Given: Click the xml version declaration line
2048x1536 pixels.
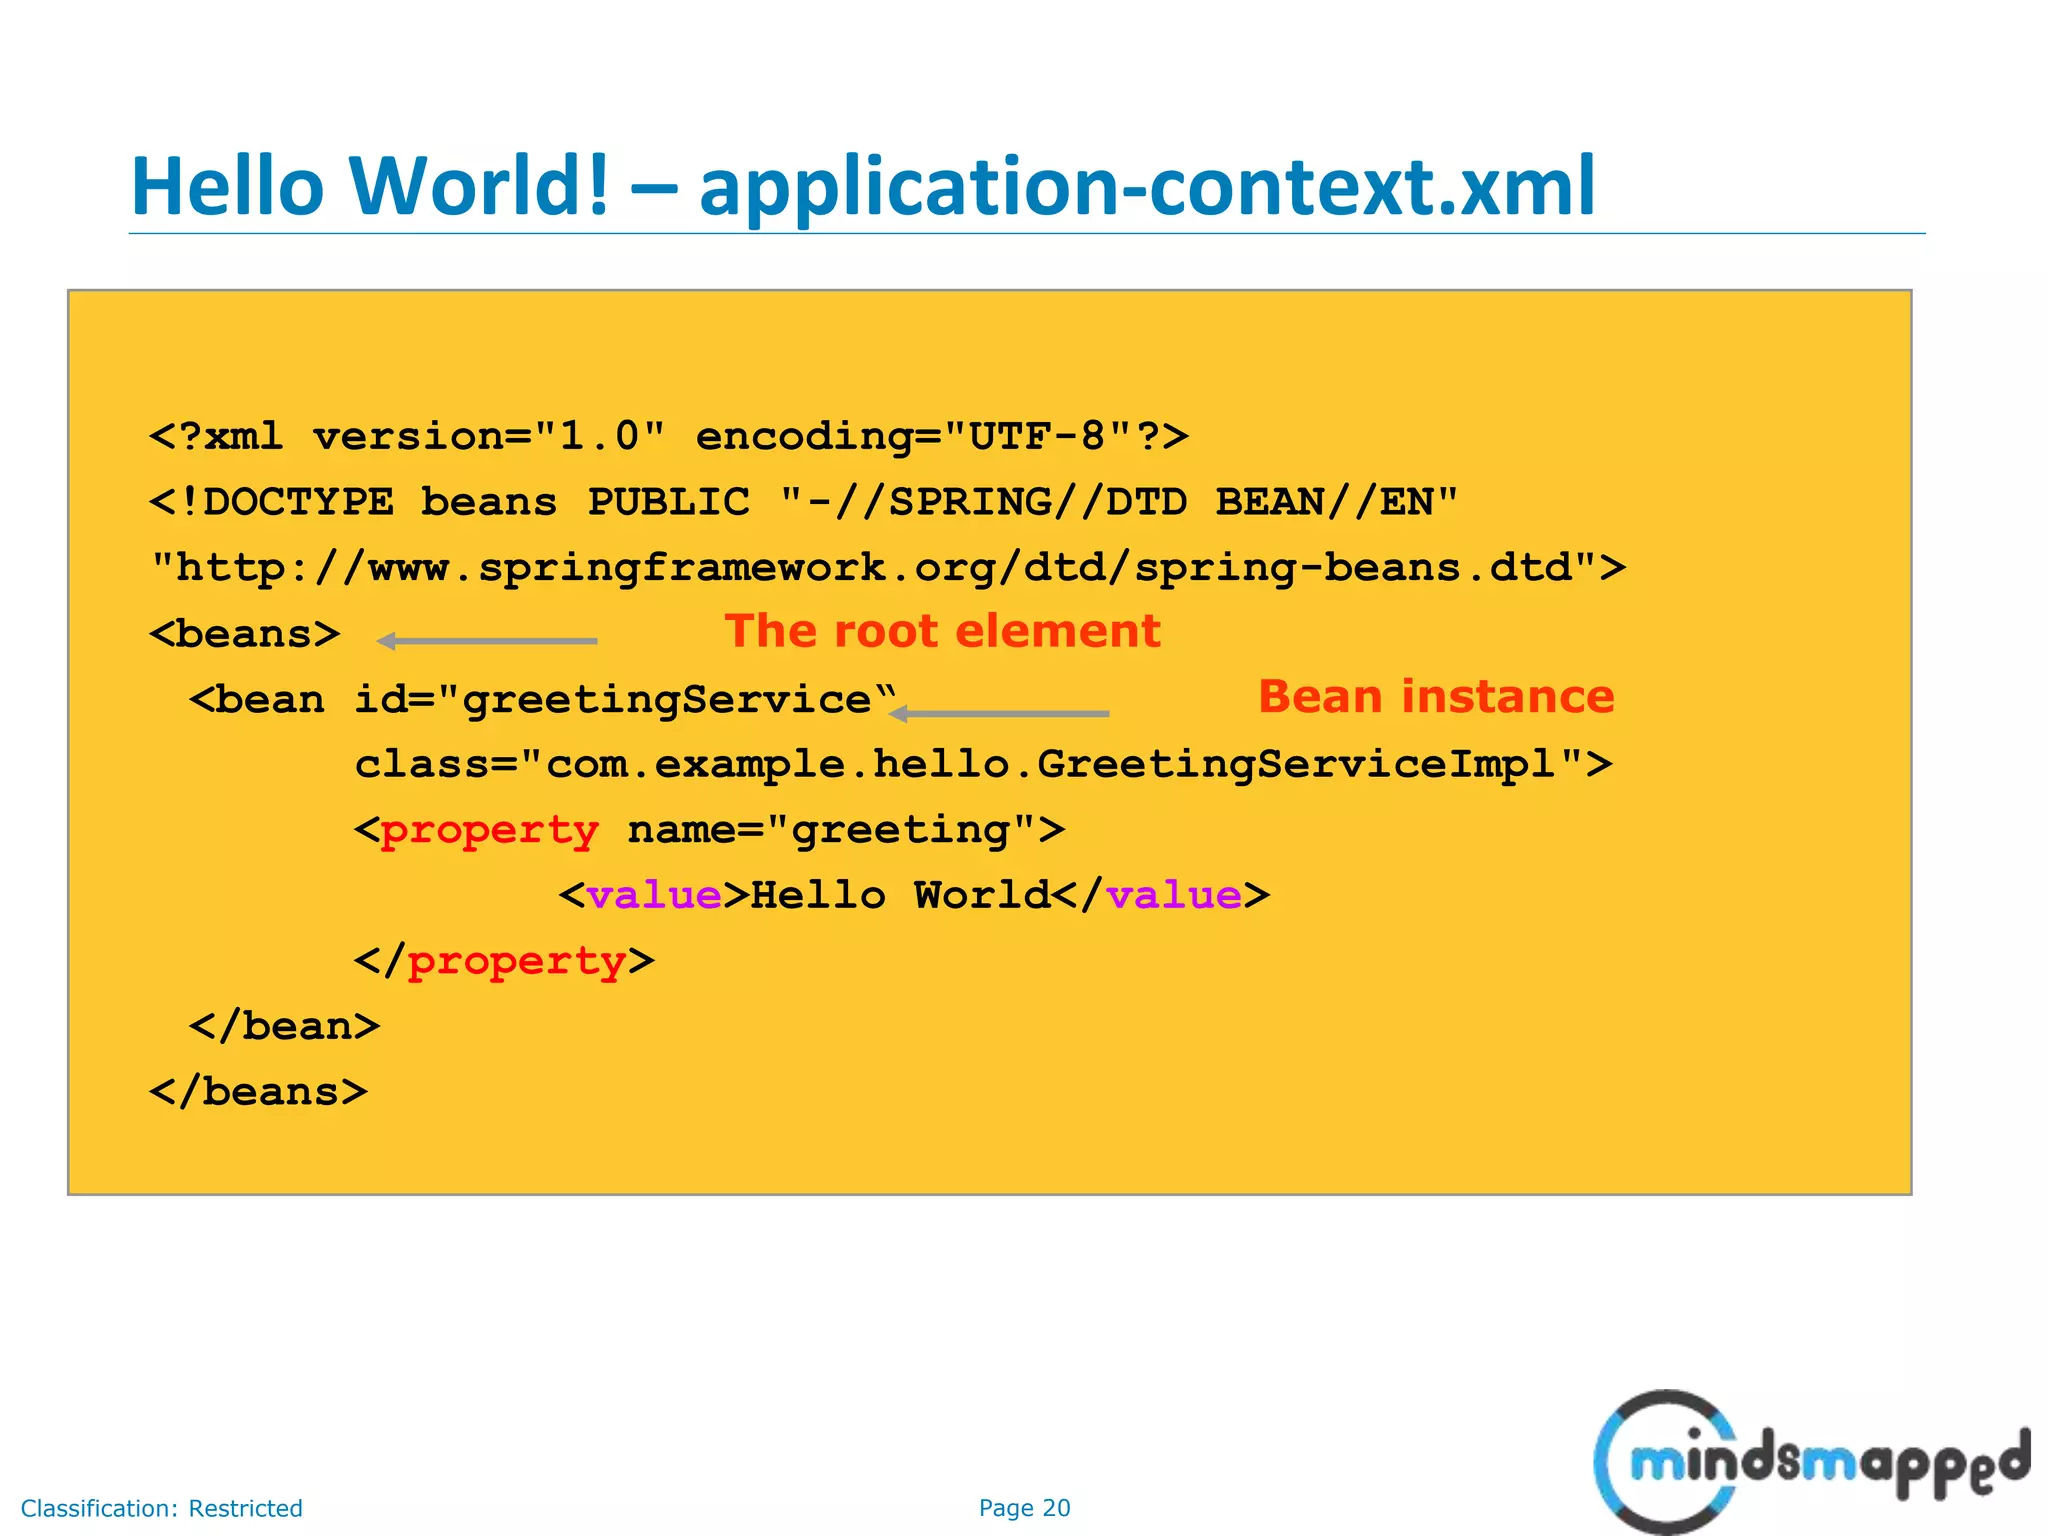Looking at the screenshot, I should pyautogui.click(x=668, y=437).
